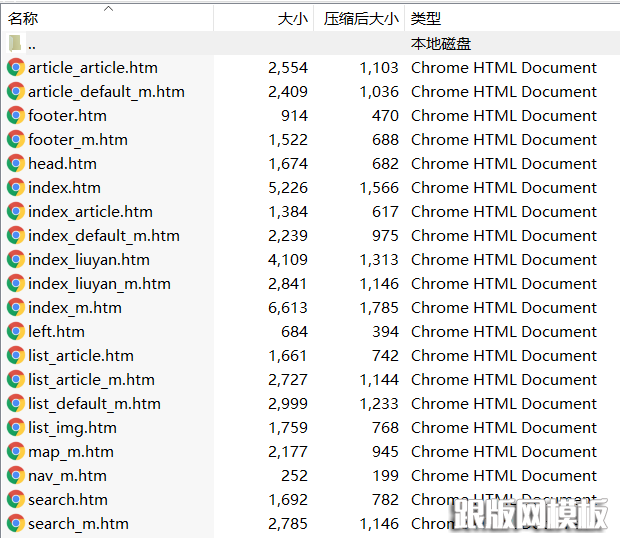
Task: Click the article_default_m.htm file name
Action: 106,92
